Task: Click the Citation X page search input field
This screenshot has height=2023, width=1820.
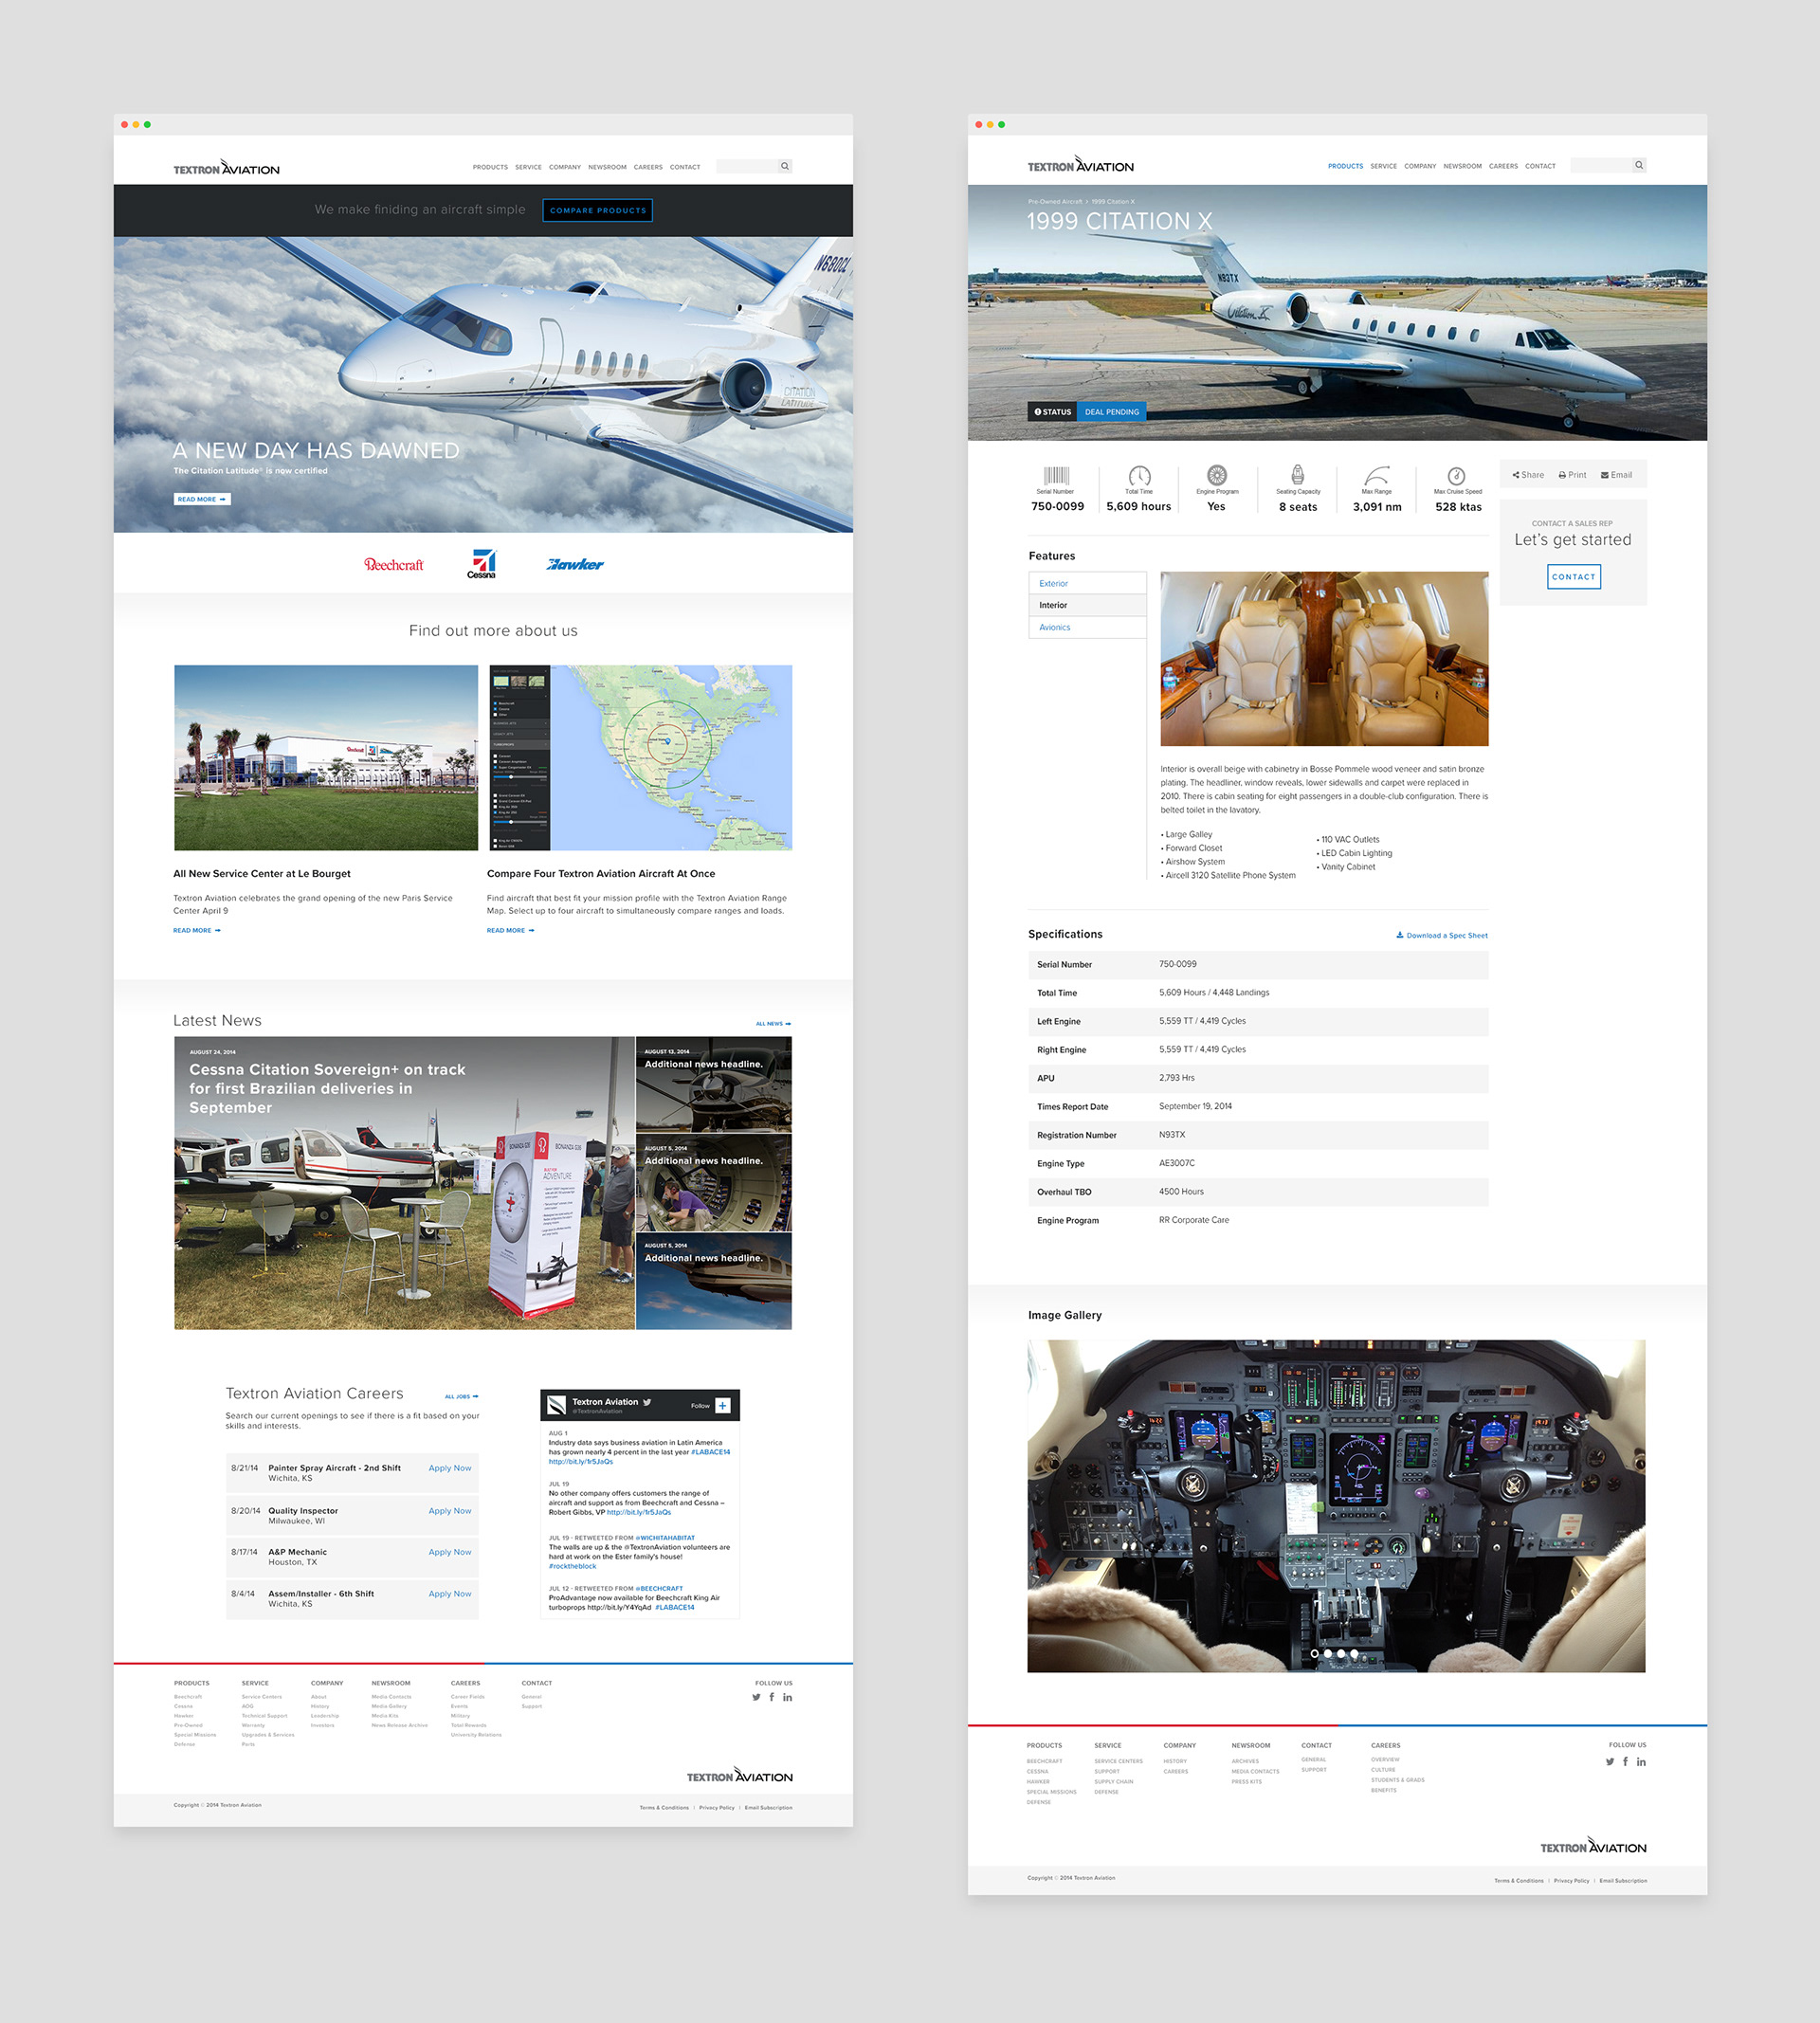Action: [x=1602, y=166]
